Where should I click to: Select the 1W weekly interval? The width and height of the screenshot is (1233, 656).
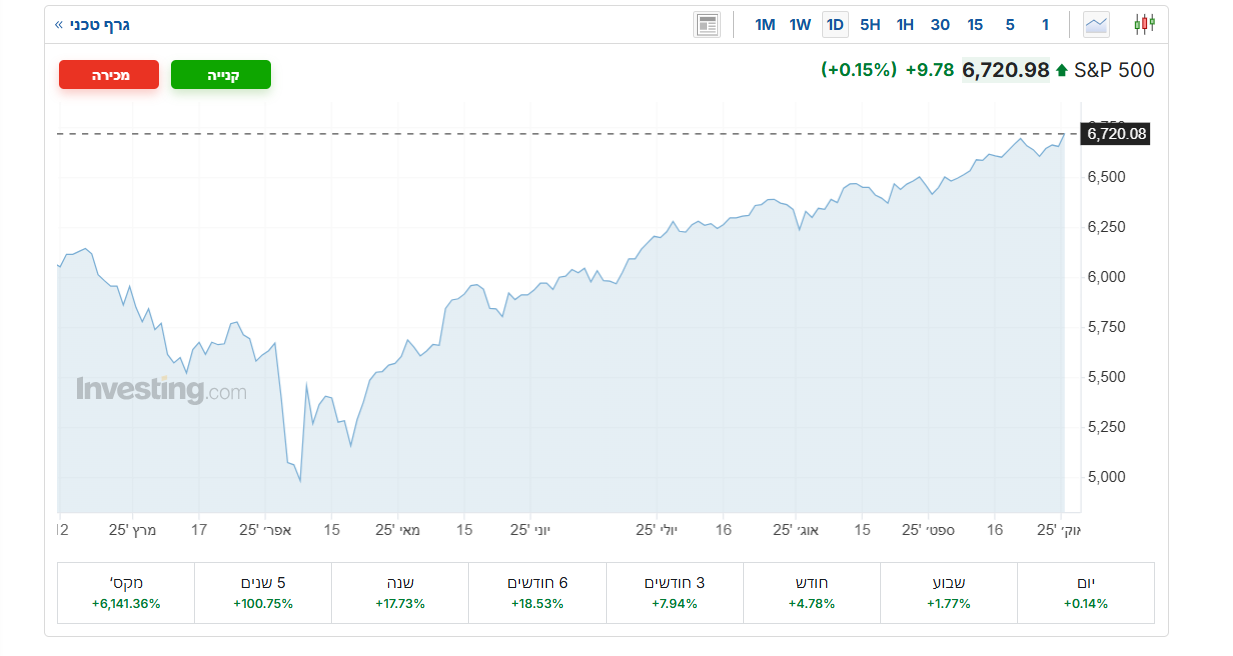tap(800, 25)
